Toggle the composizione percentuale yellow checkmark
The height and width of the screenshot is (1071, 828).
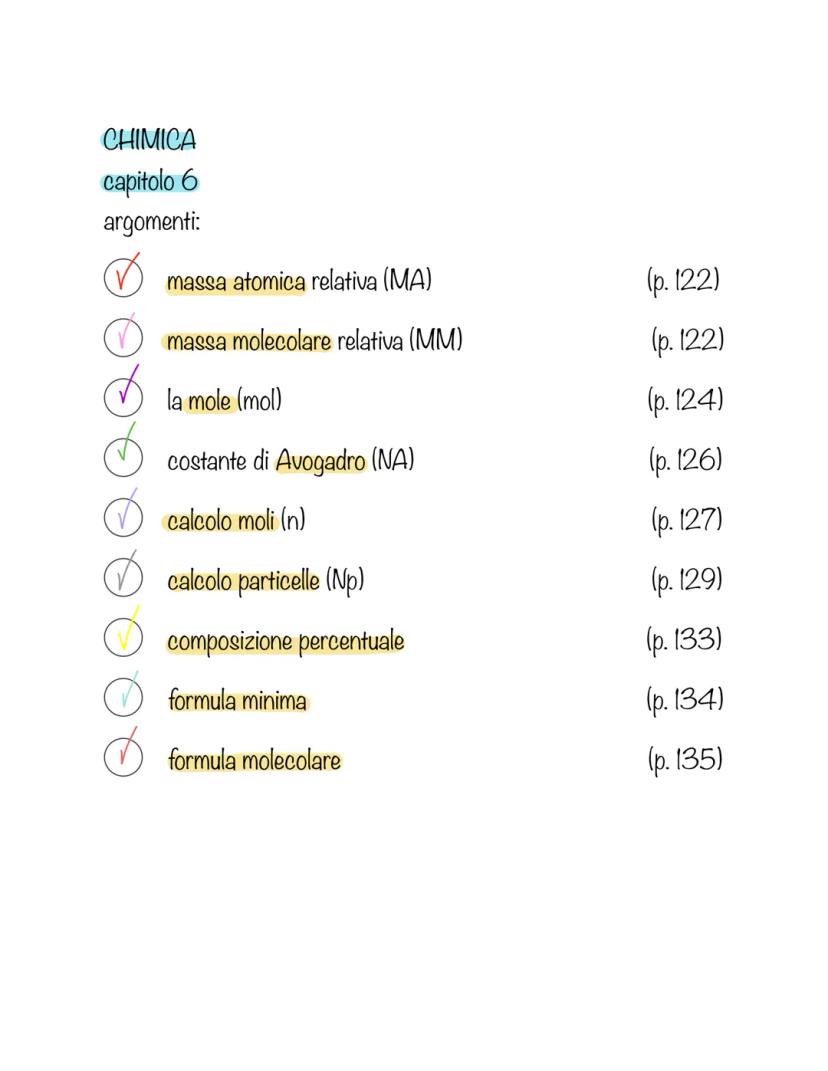click(x=122, y=636)
